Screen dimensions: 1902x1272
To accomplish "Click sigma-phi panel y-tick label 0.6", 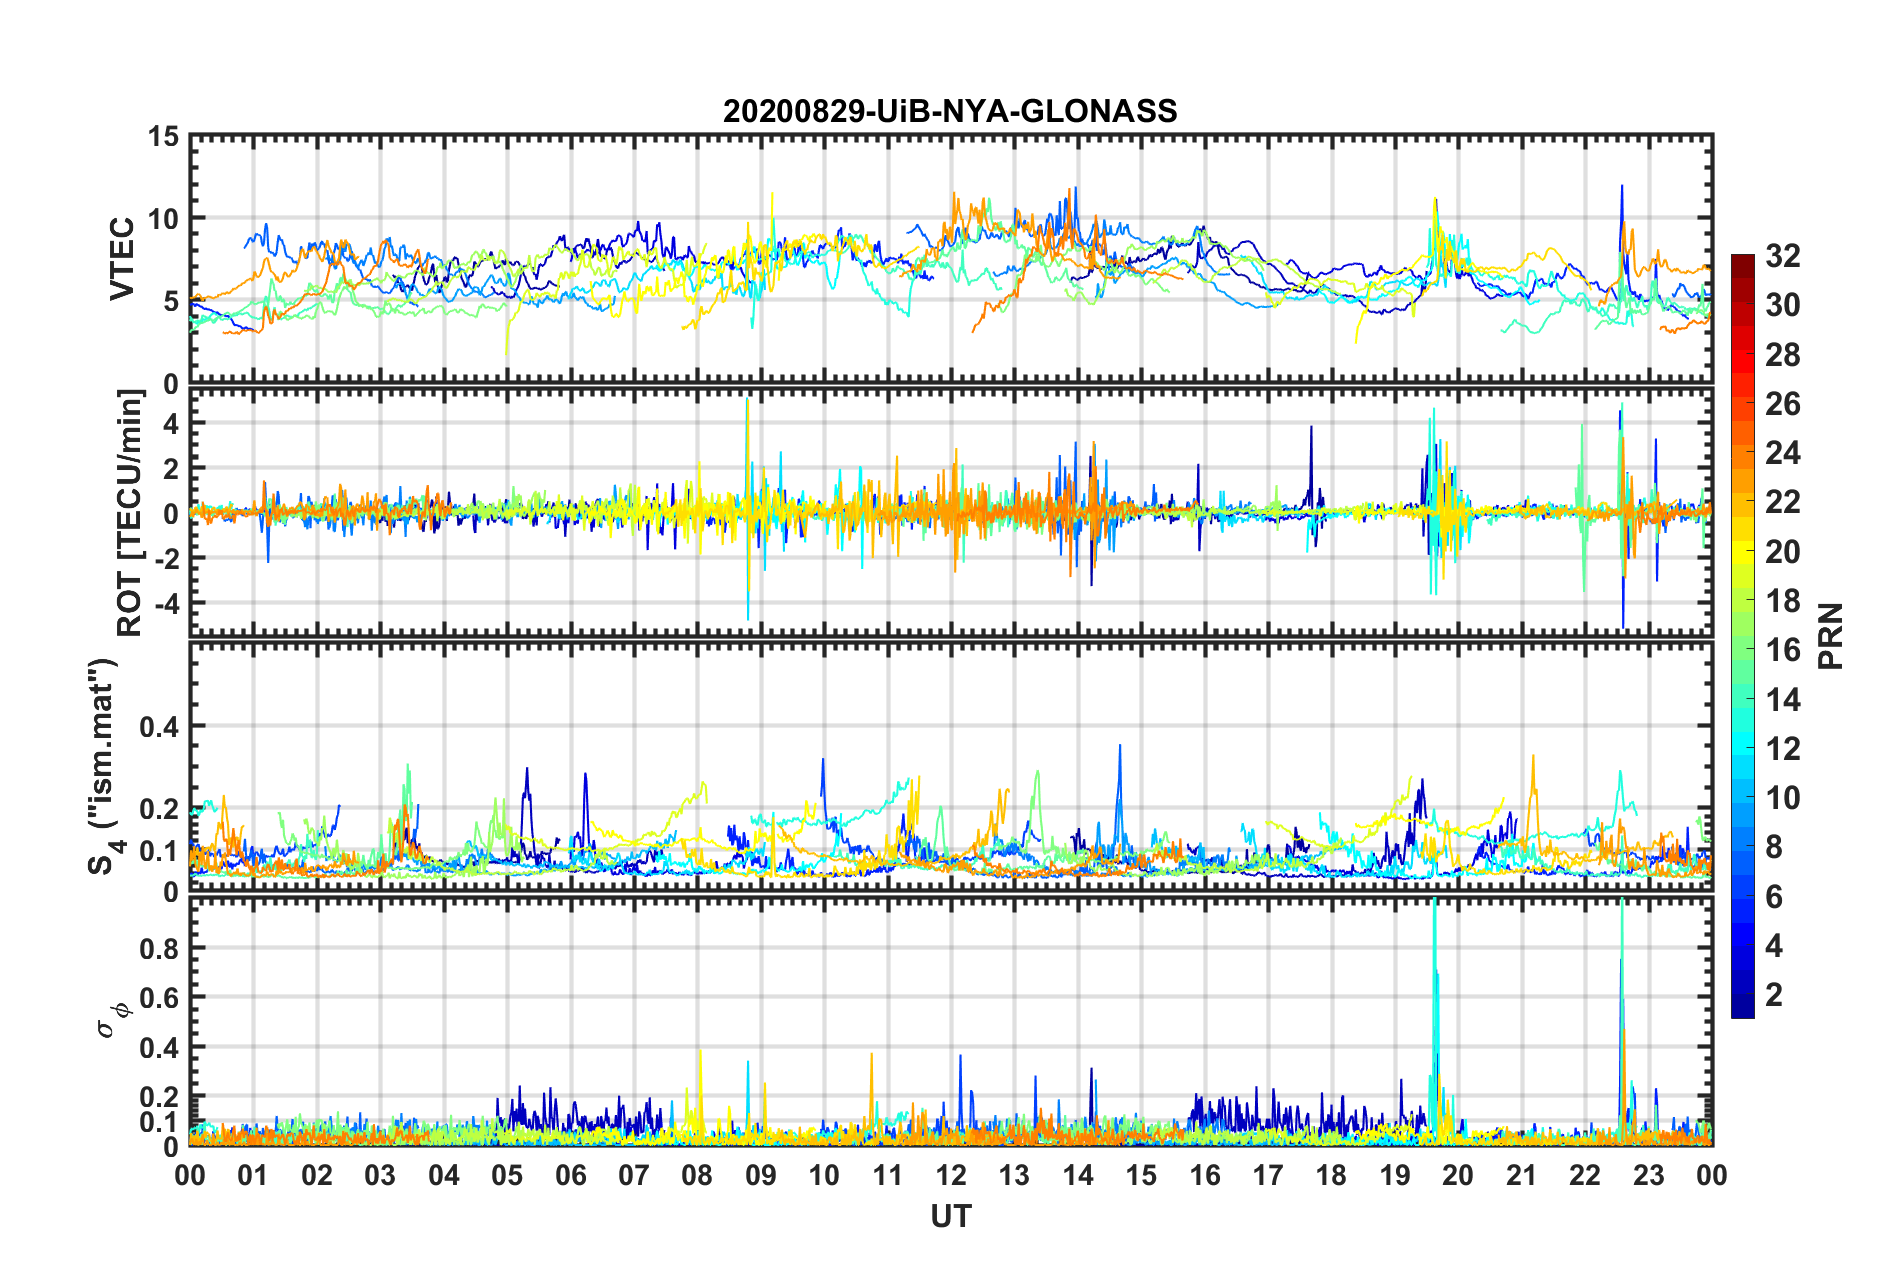I will (159, 998).
